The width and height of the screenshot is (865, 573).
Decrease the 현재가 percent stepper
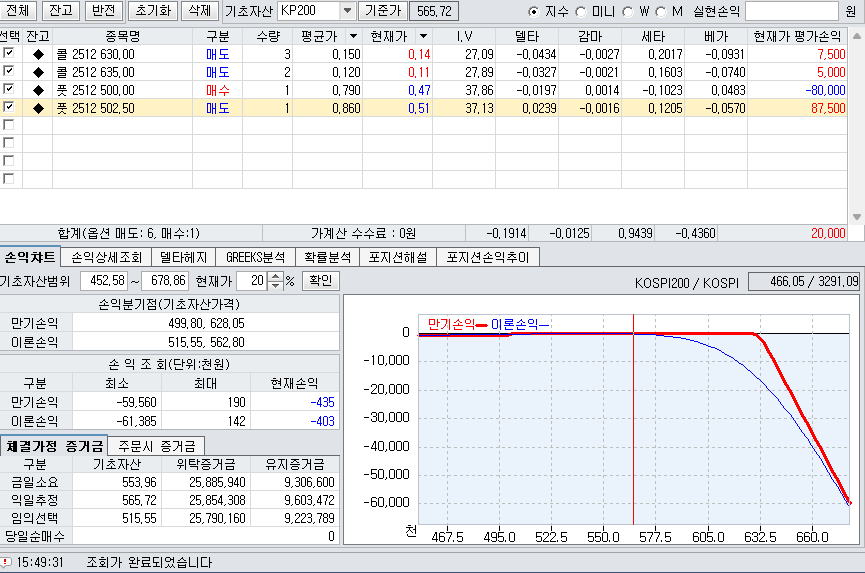pyautogui.click(x=275, y=286)
